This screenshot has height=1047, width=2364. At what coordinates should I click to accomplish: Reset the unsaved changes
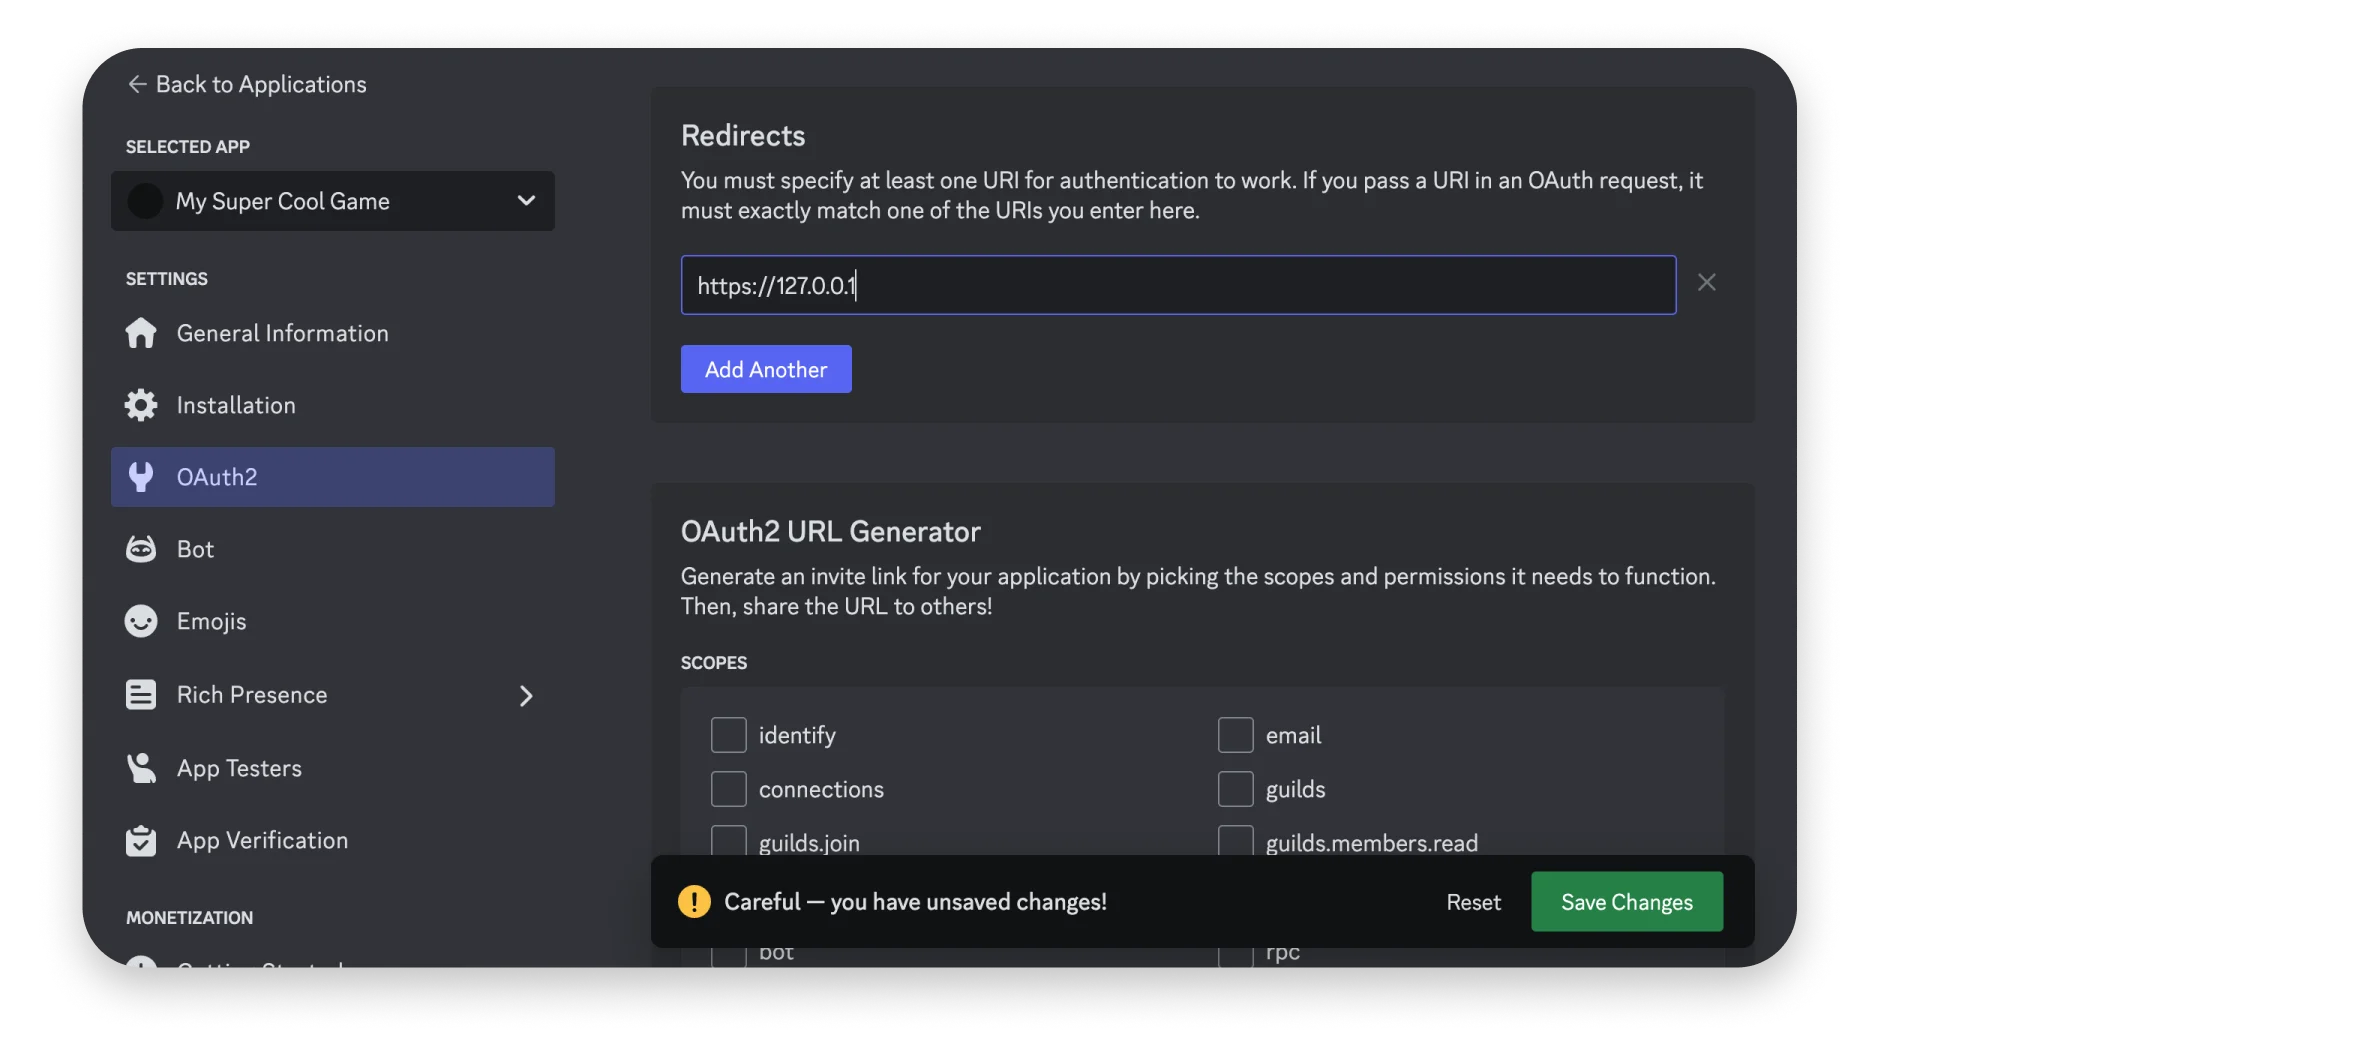tap(1473, 902)
